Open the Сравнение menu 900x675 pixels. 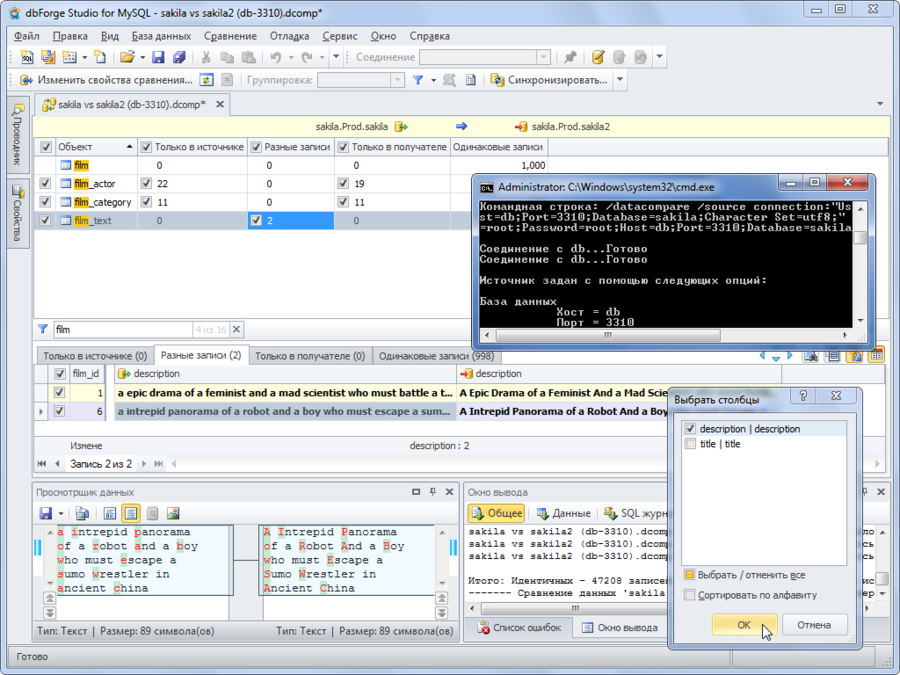pos(230,36)
